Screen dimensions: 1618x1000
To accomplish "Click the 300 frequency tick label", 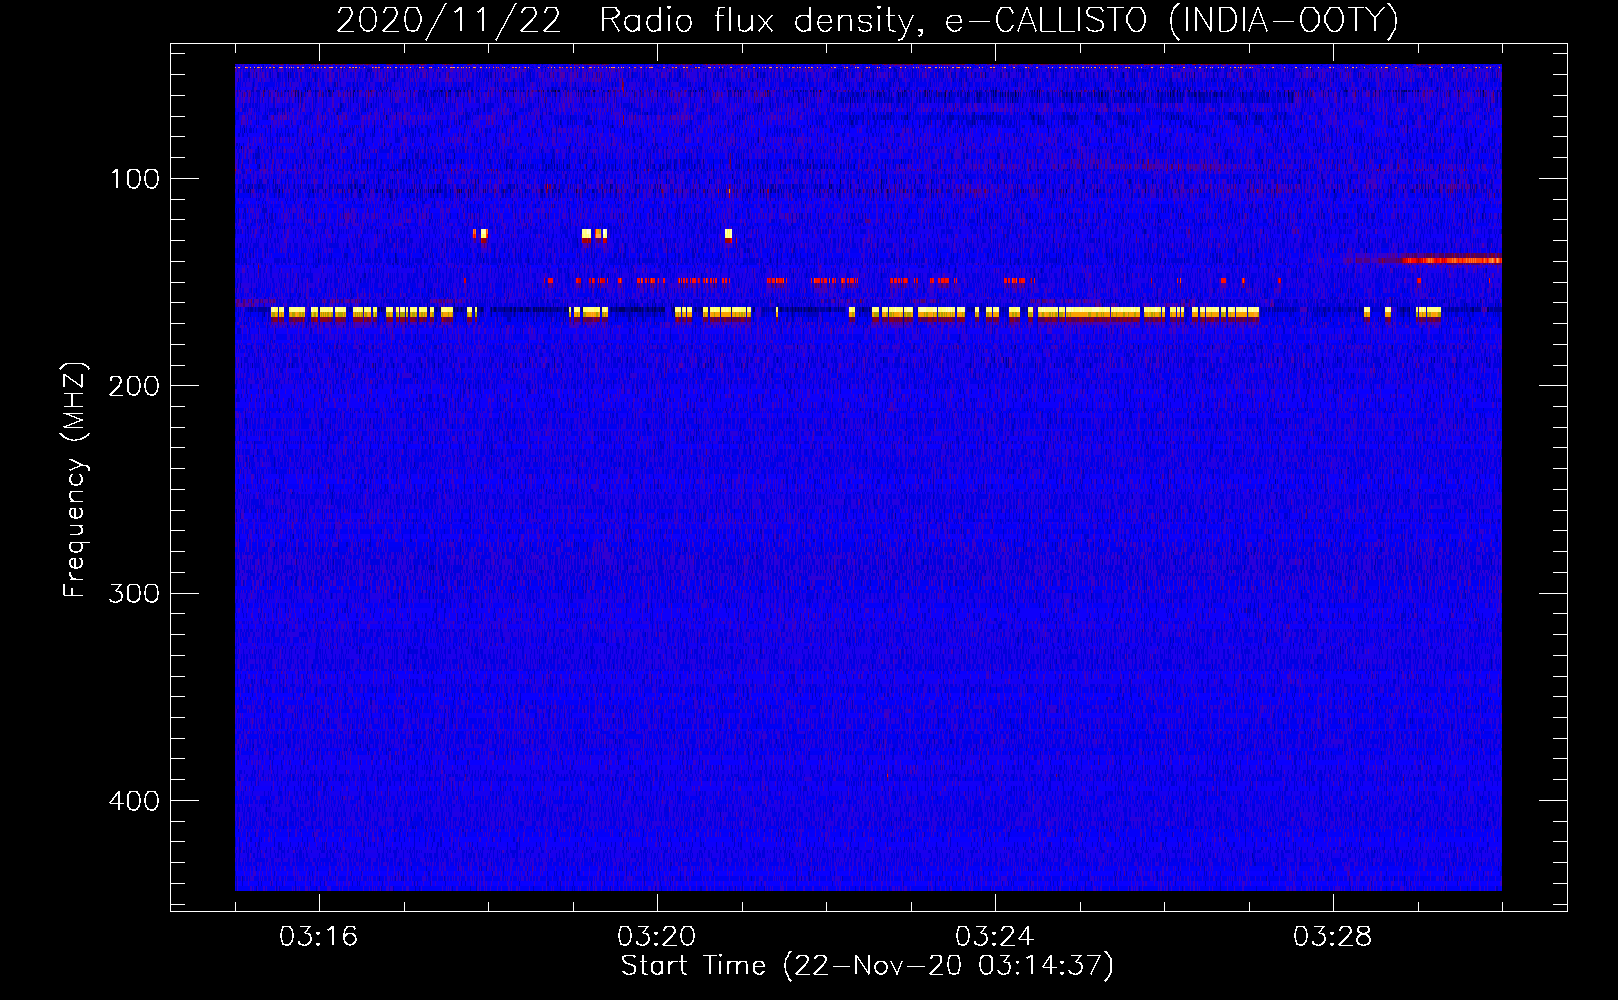I will point(134,593).
